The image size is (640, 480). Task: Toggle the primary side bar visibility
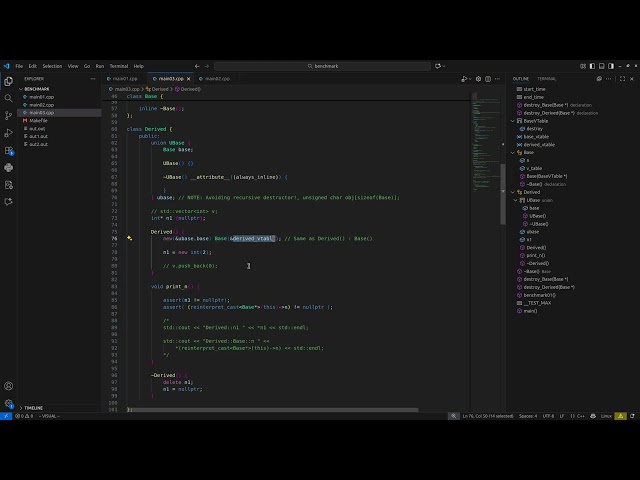coord(592,66)
